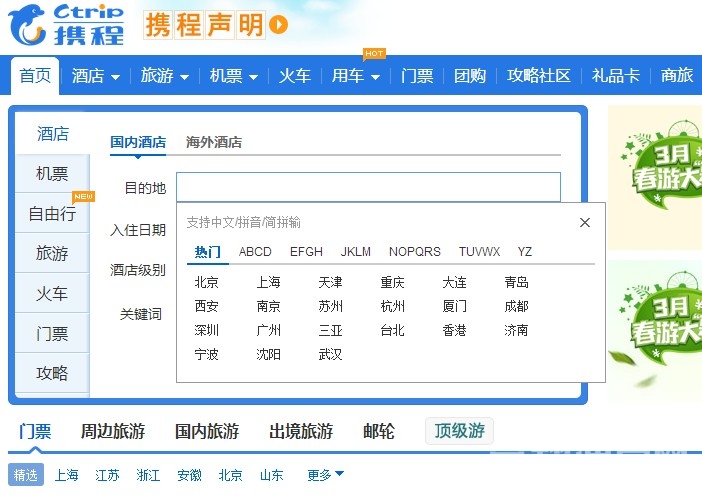
Task: Choose 成都 as destination
Action: tap(516, 306)
